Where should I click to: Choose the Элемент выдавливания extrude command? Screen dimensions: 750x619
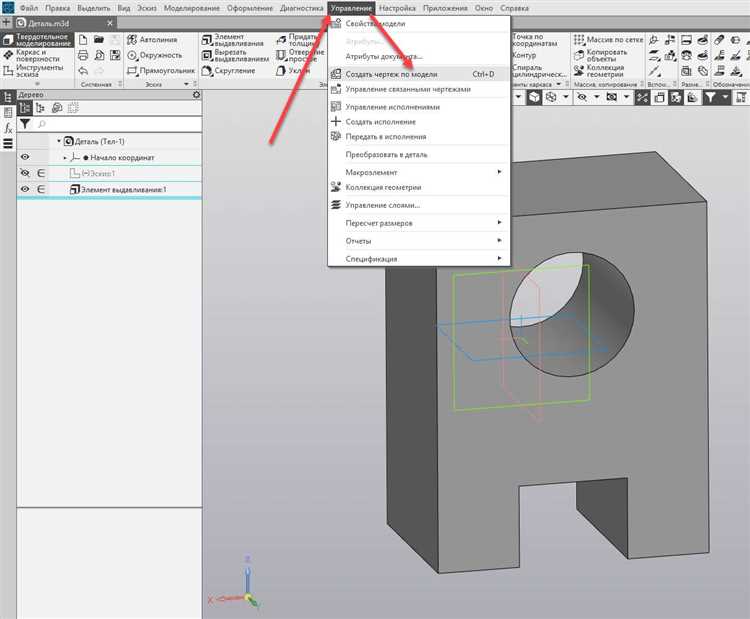232,40
